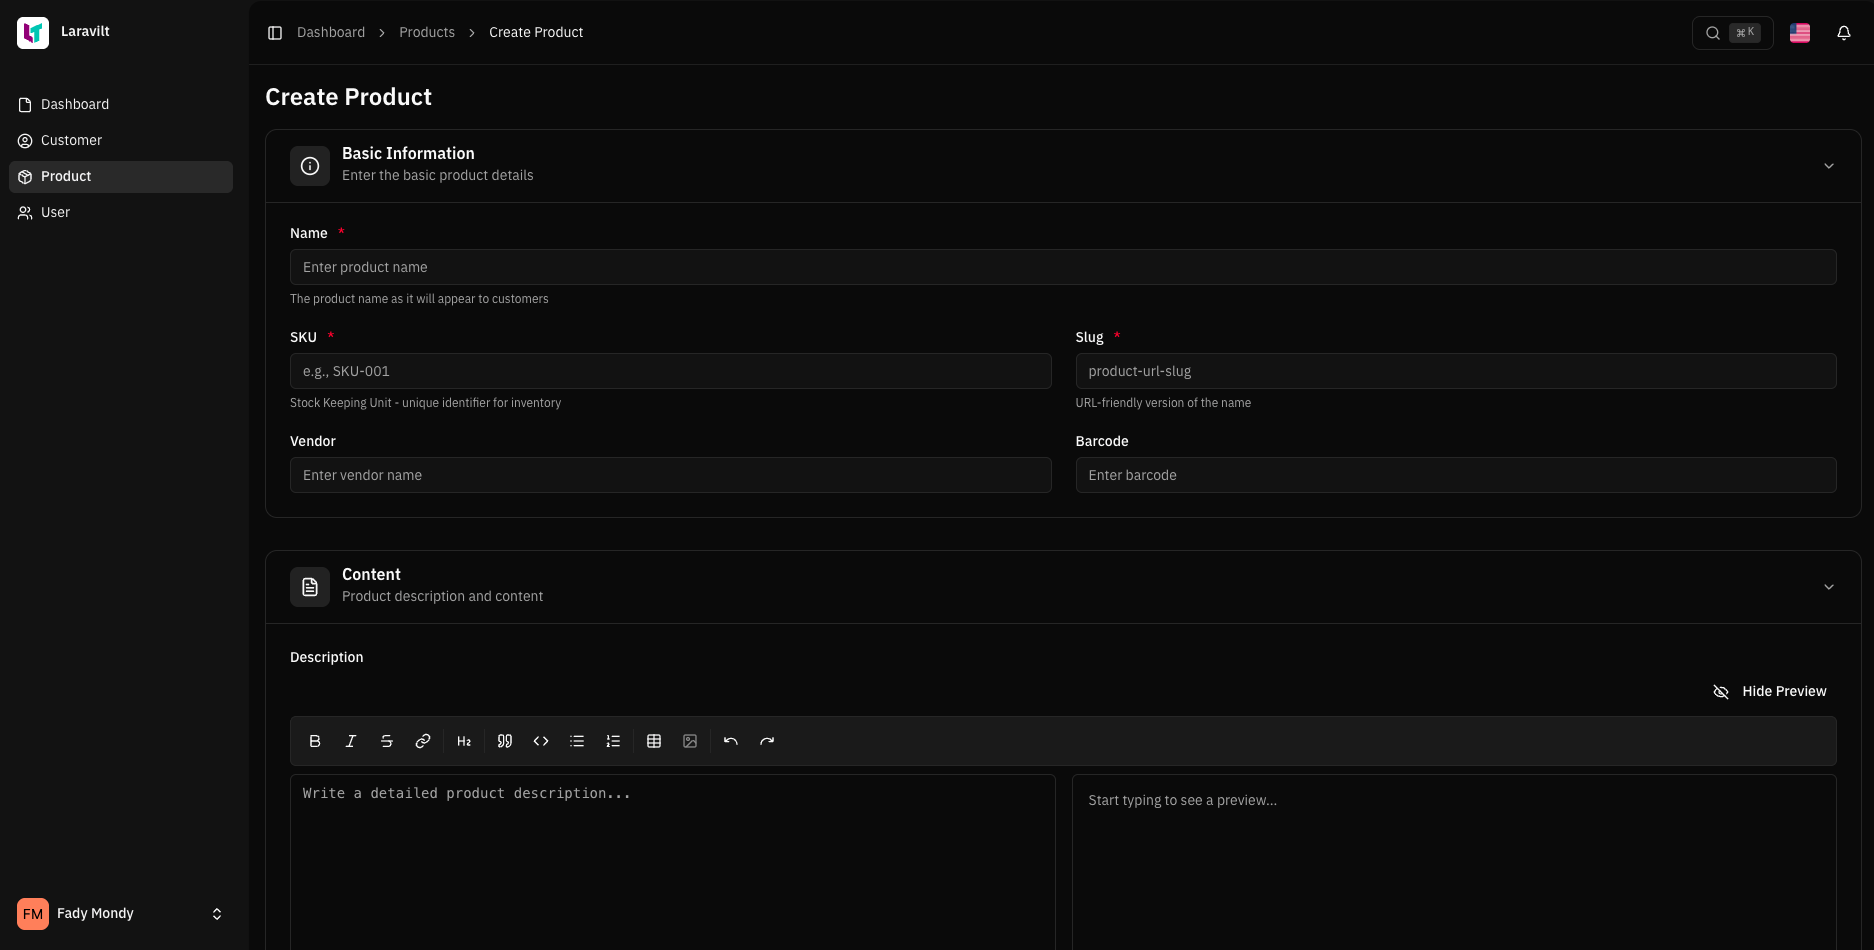Insert a link using toolbar icon
Screen dimensions: 1874x950
(x=423, y=741)
